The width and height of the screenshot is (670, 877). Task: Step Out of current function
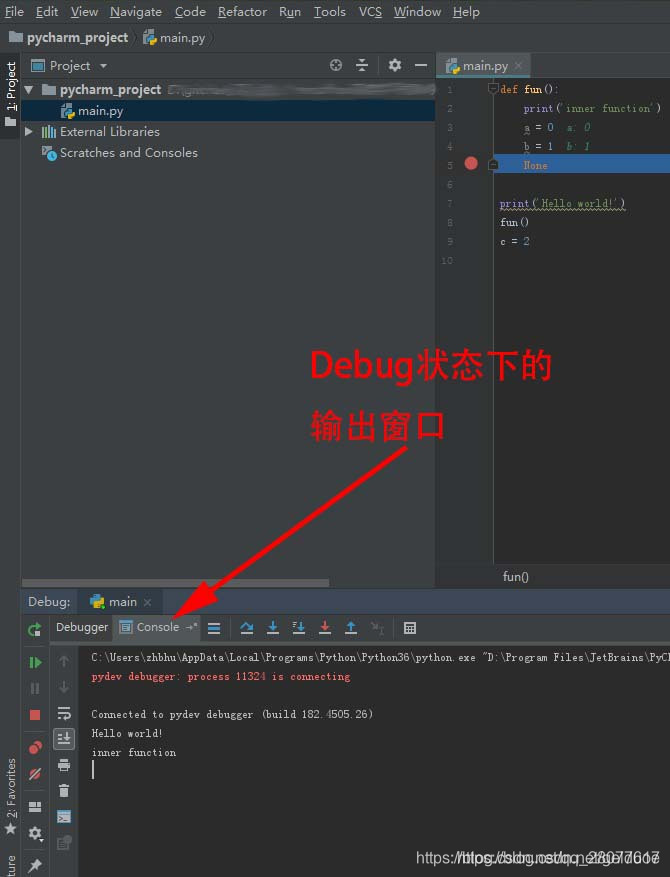click(x=351, y=628)
